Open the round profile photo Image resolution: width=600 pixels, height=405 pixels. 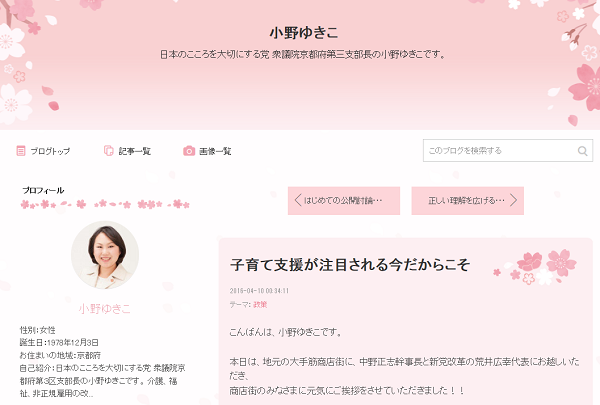coord(105,255)
